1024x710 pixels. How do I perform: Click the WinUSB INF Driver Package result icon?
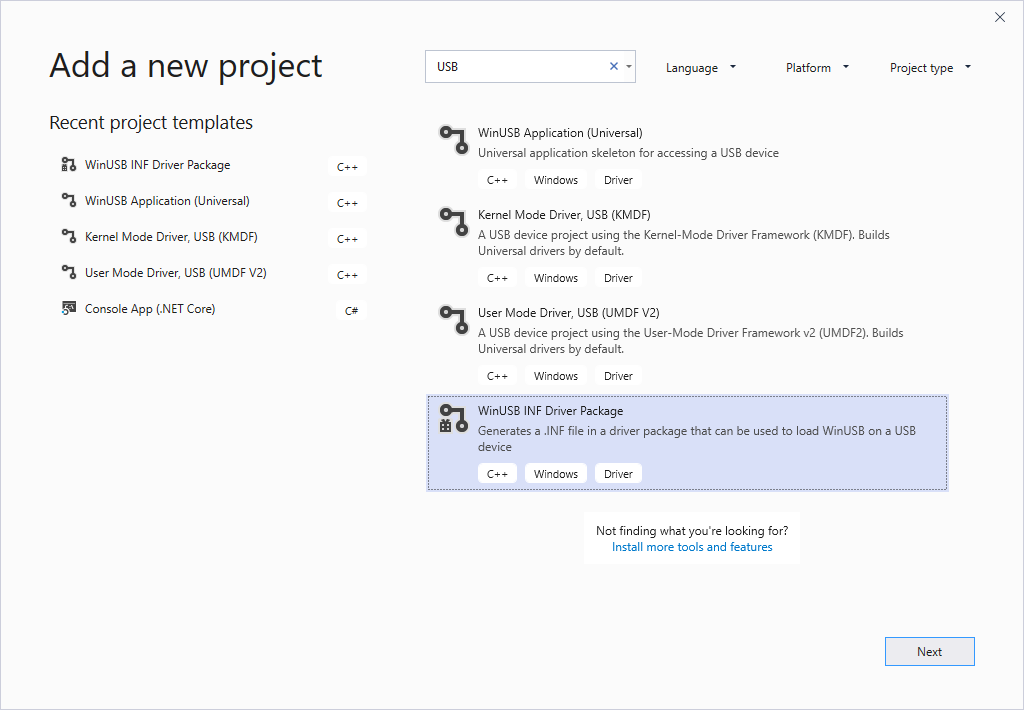(453, 418)
